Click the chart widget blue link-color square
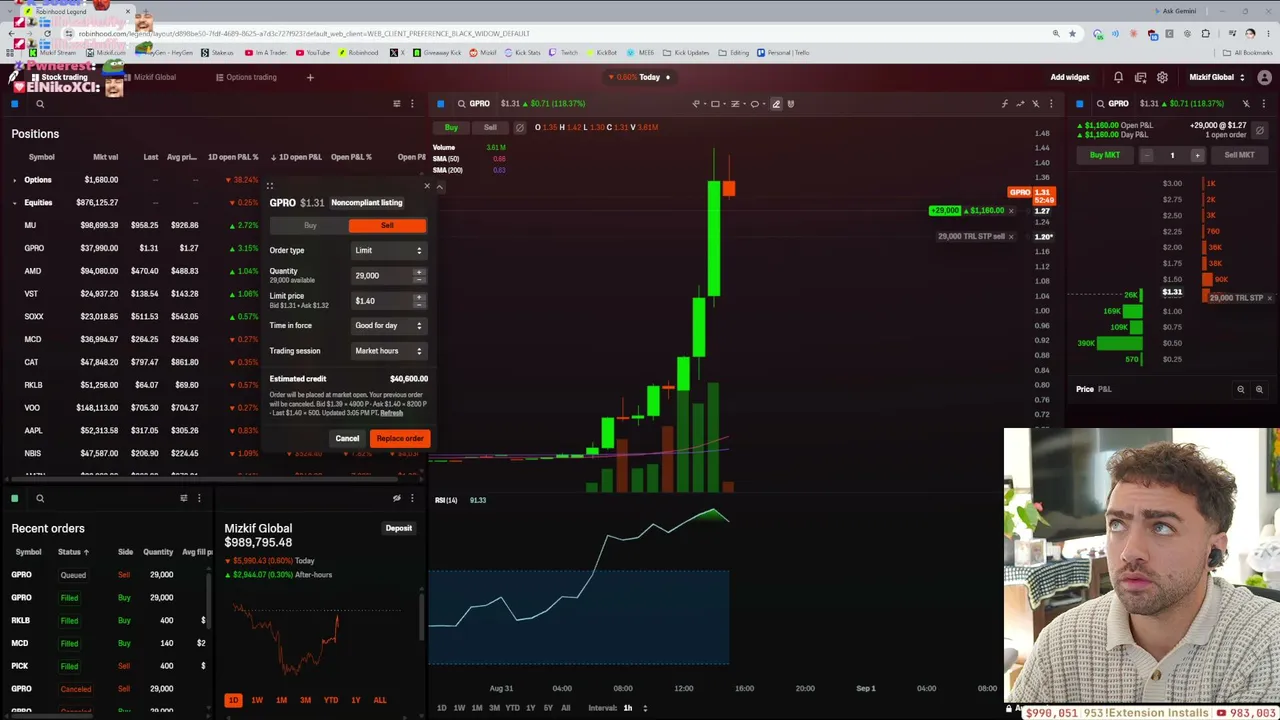Image resolution: width=1280 pixels, height=720 pixels. (x=440, y=103)
